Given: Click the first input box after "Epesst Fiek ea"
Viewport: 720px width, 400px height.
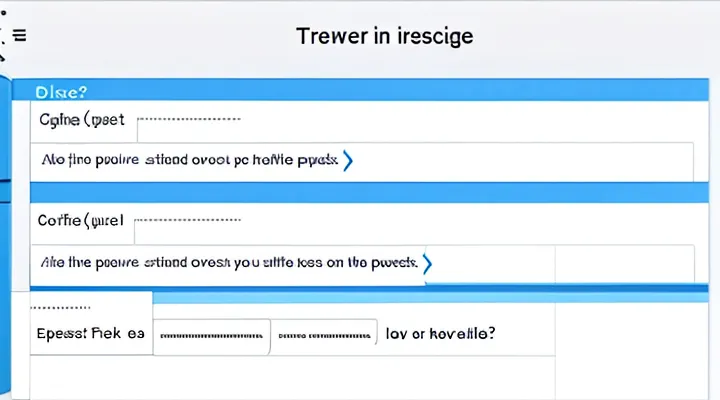Looking at the screenshot, I should [212, 336].
